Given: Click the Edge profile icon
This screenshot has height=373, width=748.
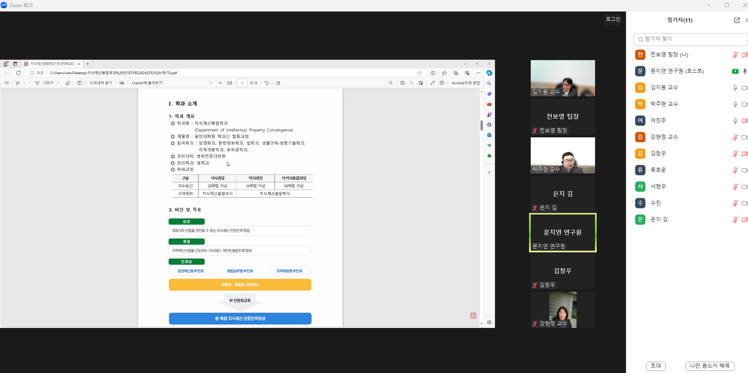Looking at the screenshot, I should pos(6,63).
